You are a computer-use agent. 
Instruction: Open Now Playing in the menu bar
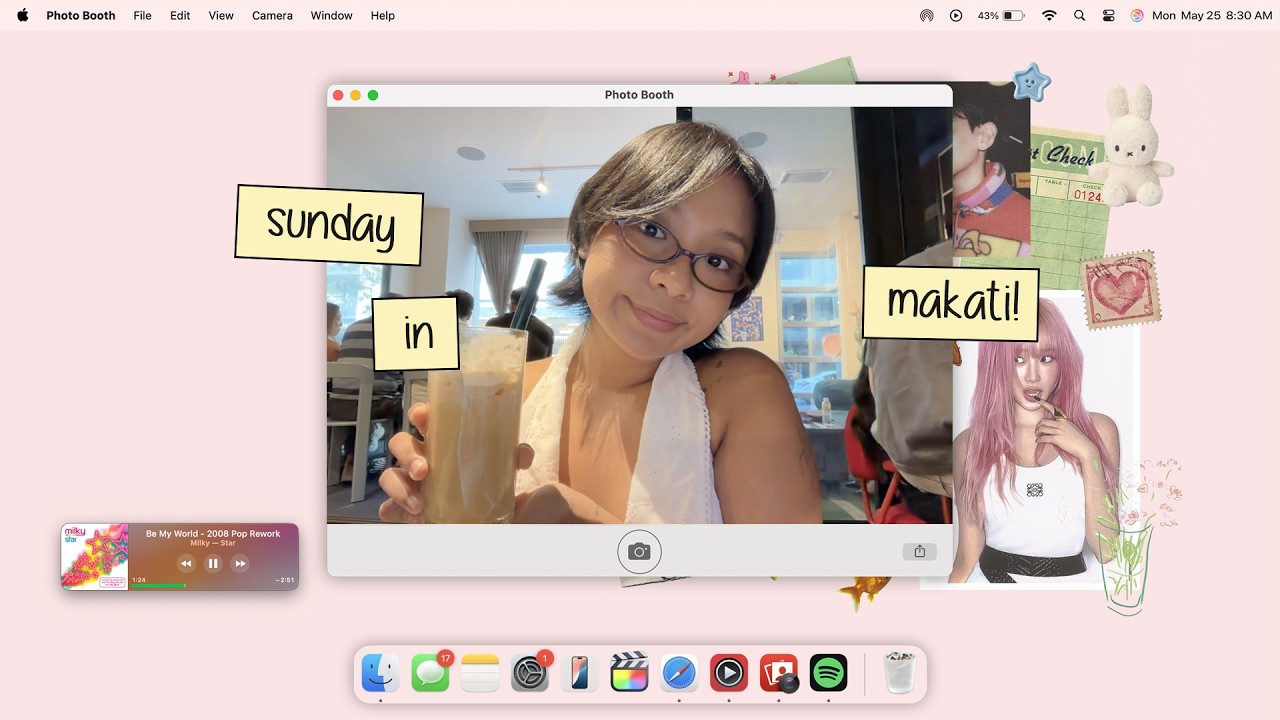point(956,16)
